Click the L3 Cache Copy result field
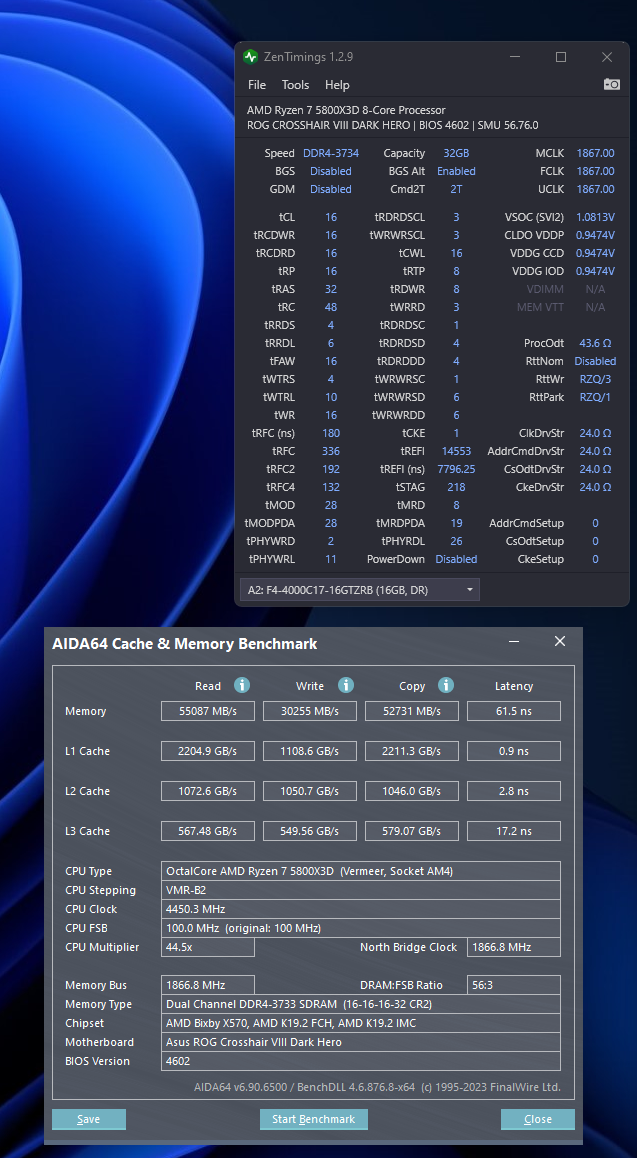Viewport: 637px width, 1158px height. 411,831
